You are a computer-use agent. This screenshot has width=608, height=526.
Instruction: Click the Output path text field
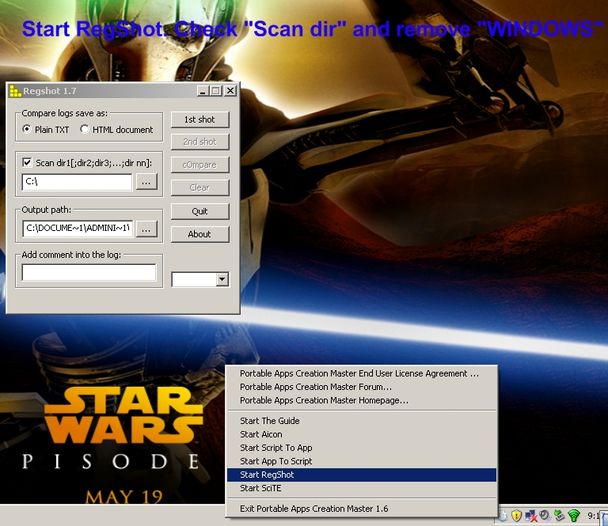(x=78, y=228)
